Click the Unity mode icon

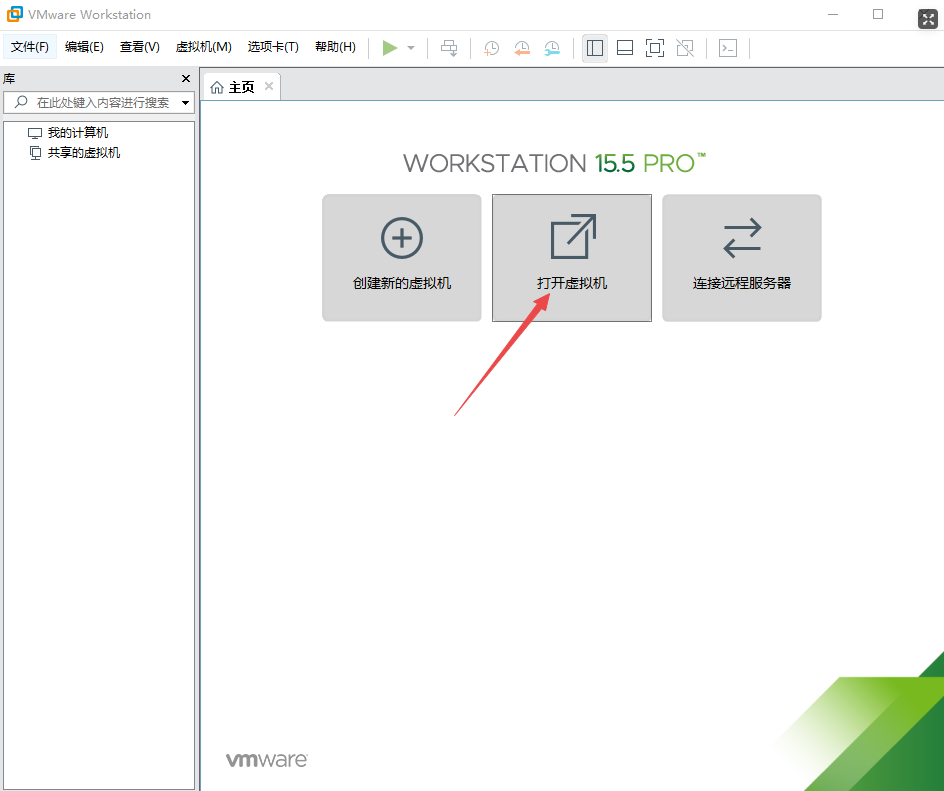[685, 48]
